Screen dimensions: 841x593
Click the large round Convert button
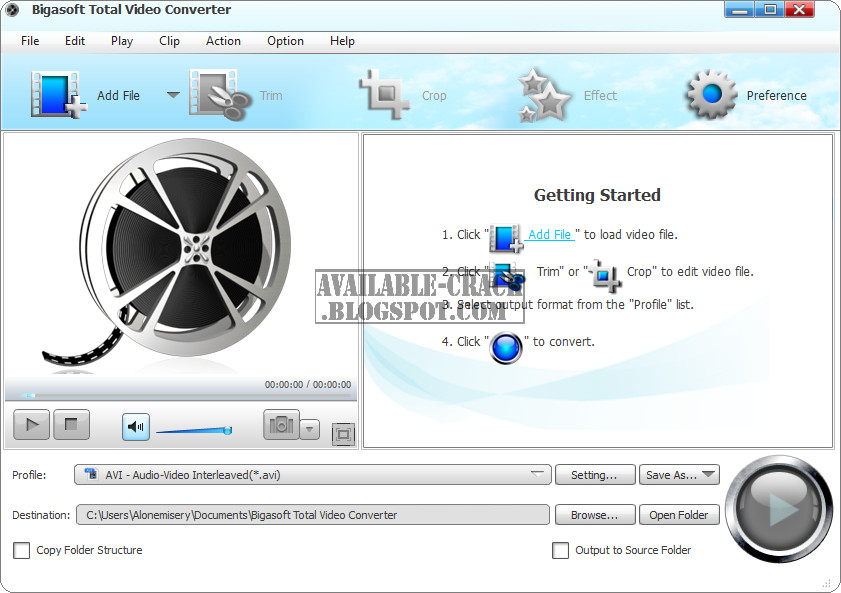pos(779,509)
